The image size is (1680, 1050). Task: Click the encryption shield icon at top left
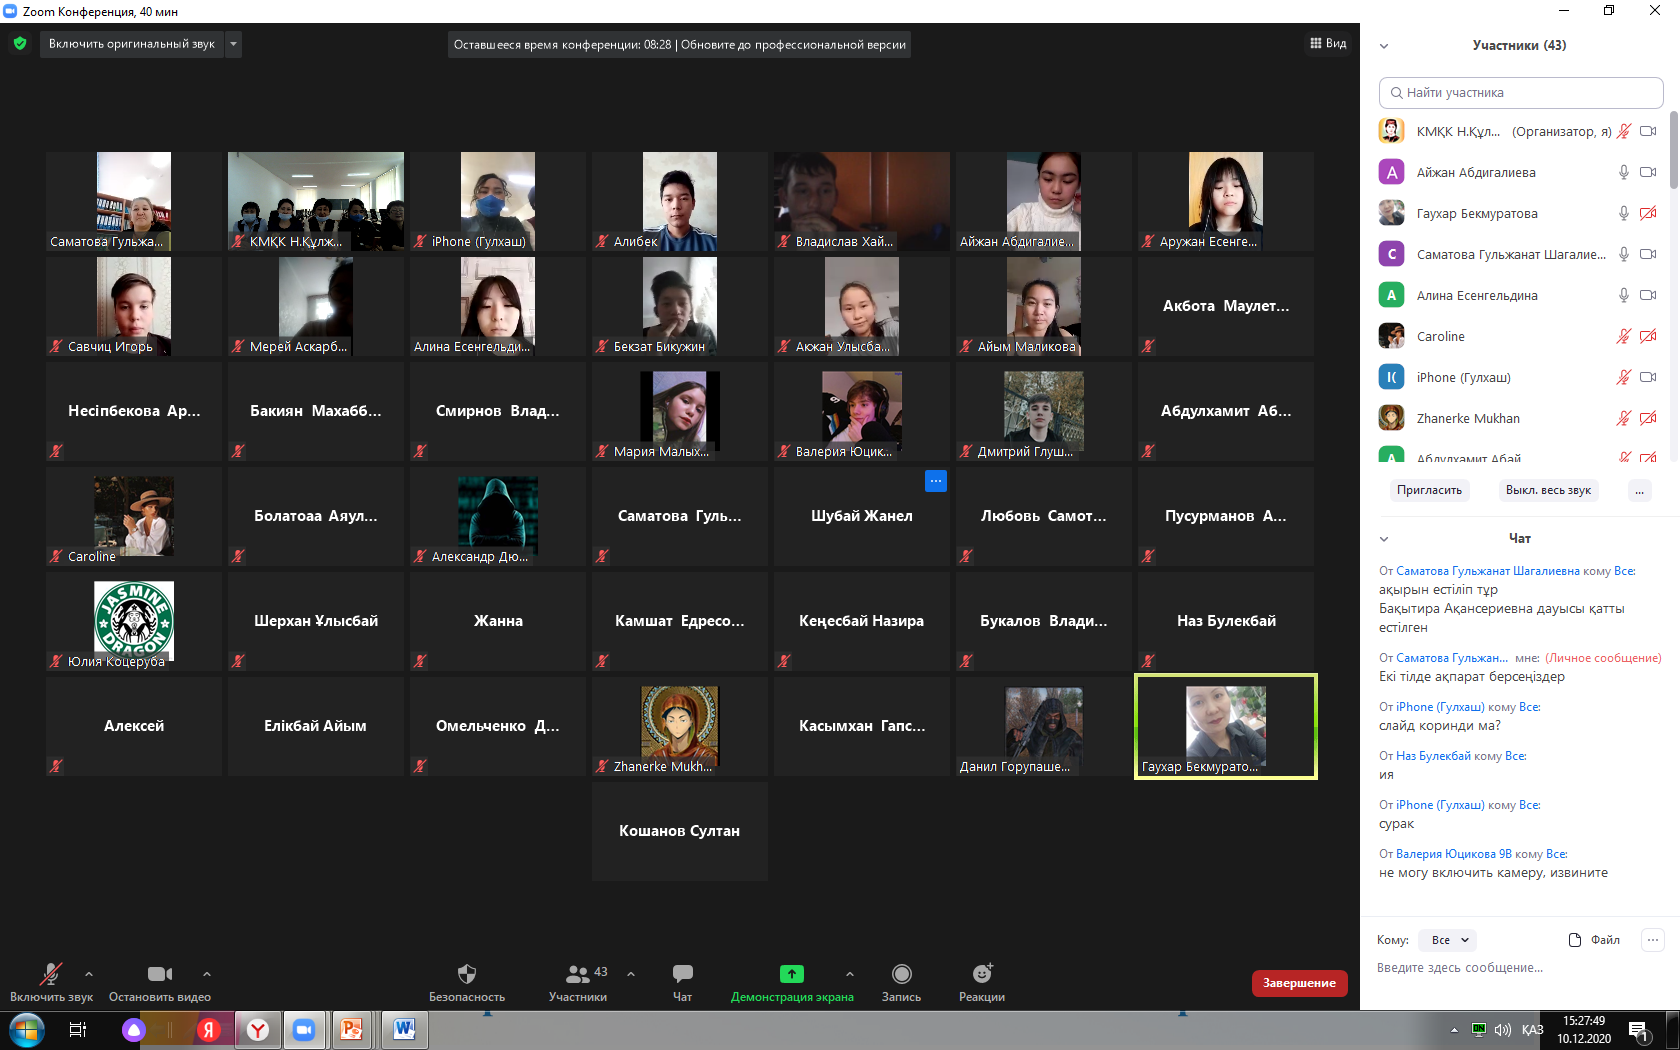click(20, 44)
